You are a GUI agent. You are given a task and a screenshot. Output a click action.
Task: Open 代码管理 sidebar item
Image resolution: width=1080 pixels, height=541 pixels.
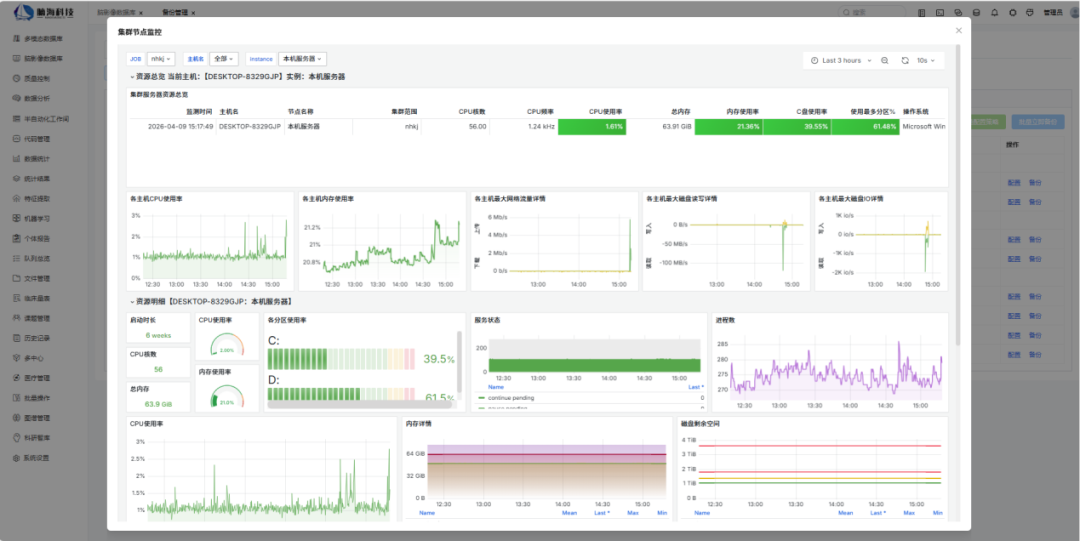(x=37, y=139)
